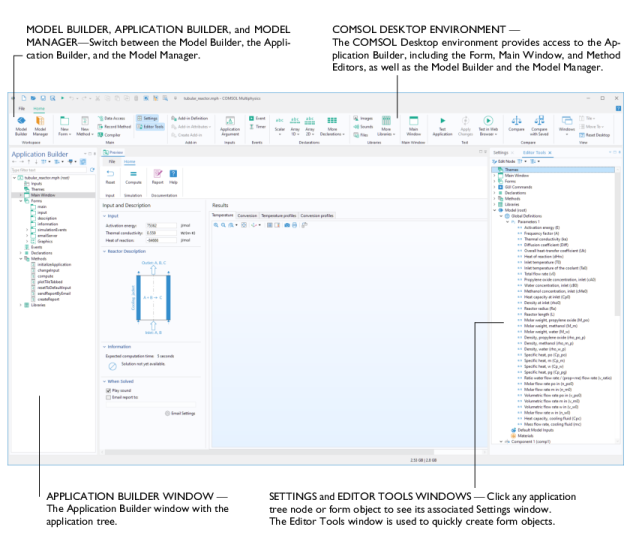The height and width of the screenshot is (551, 630).
Task: Open Model Manager from the ribbon
Action: click(x=40, y=124)
